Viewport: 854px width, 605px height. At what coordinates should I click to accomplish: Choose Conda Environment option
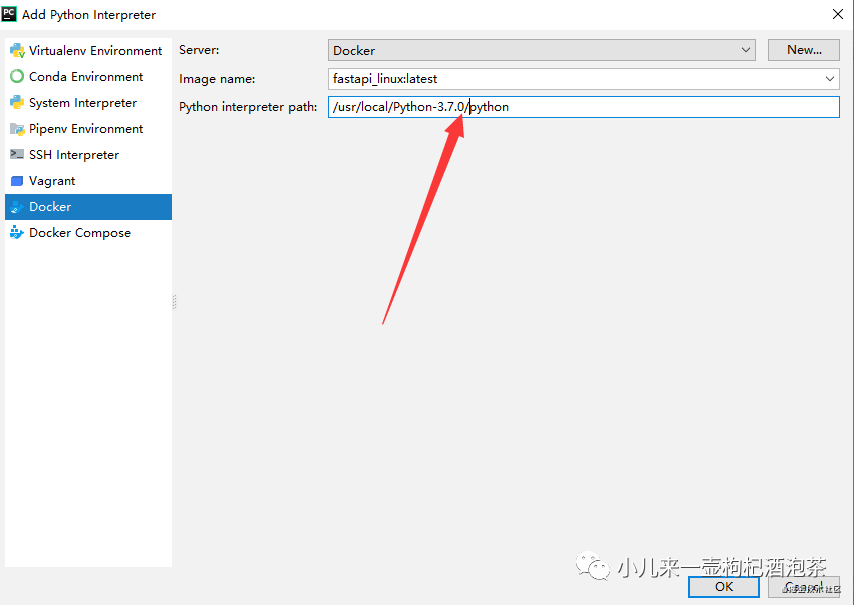88,76
